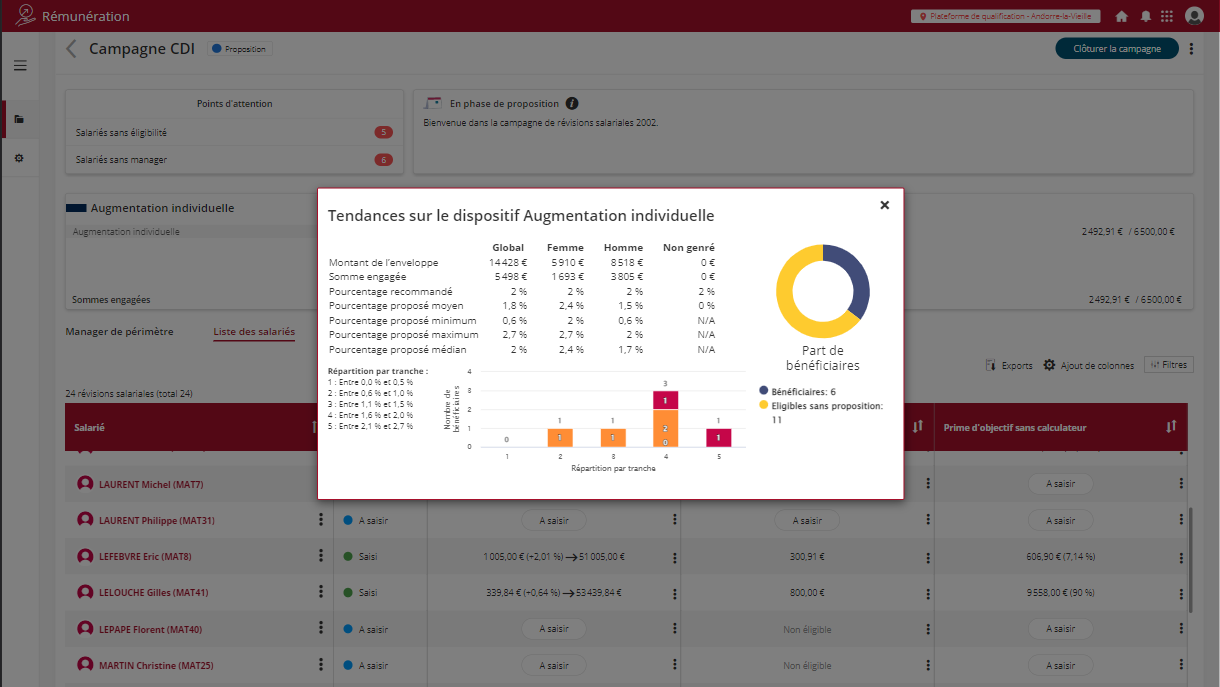Sort by the Salarié column header

90,428
